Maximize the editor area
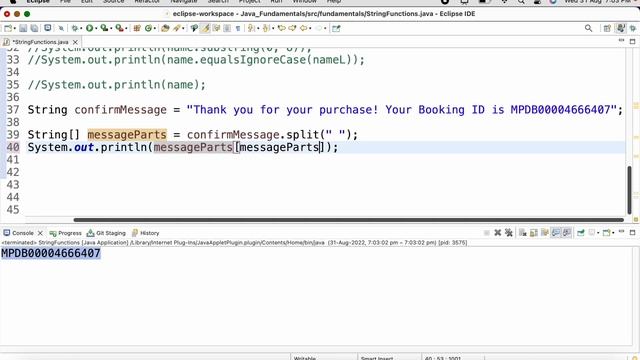This screenshot has height=360, width=640. (632, 41)
